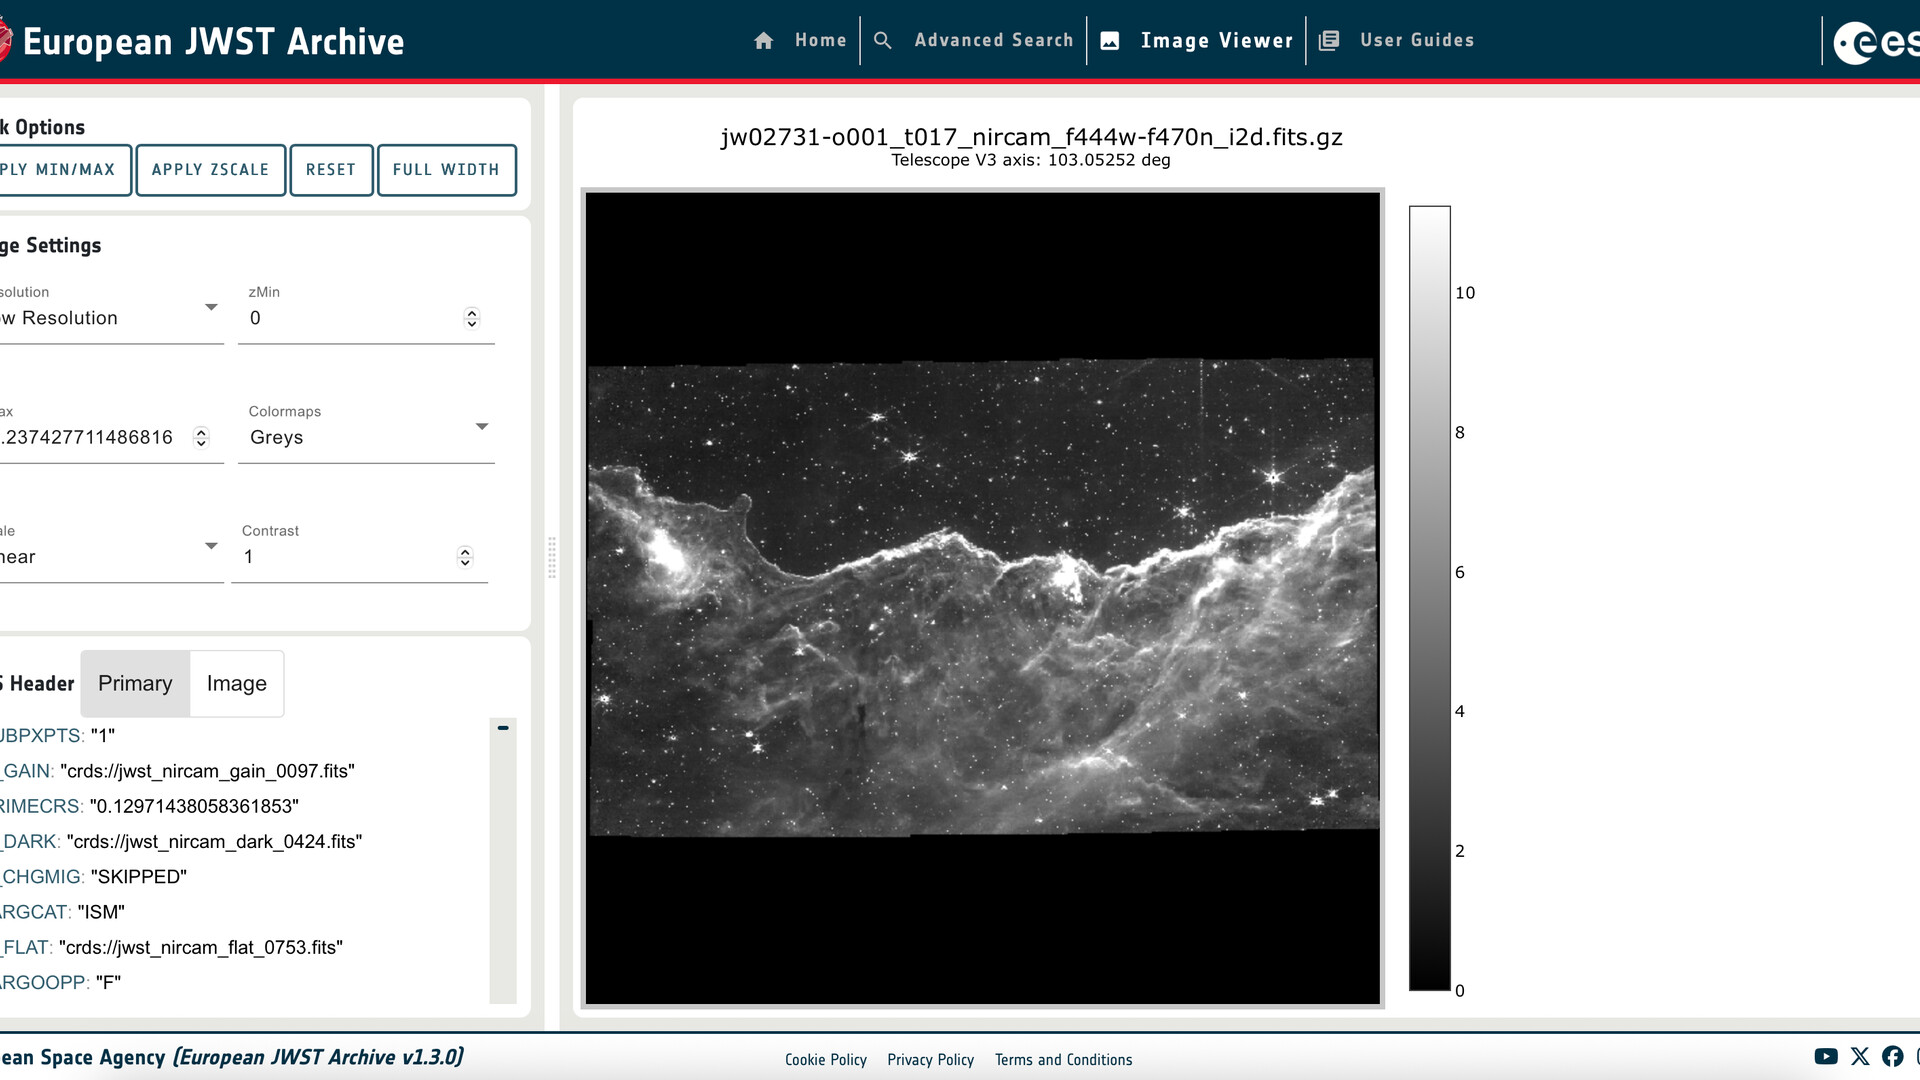This screenshot has width=1920, height=1080.
Task: Switch to the Image header tab
Action: click(x=237, y=684)
